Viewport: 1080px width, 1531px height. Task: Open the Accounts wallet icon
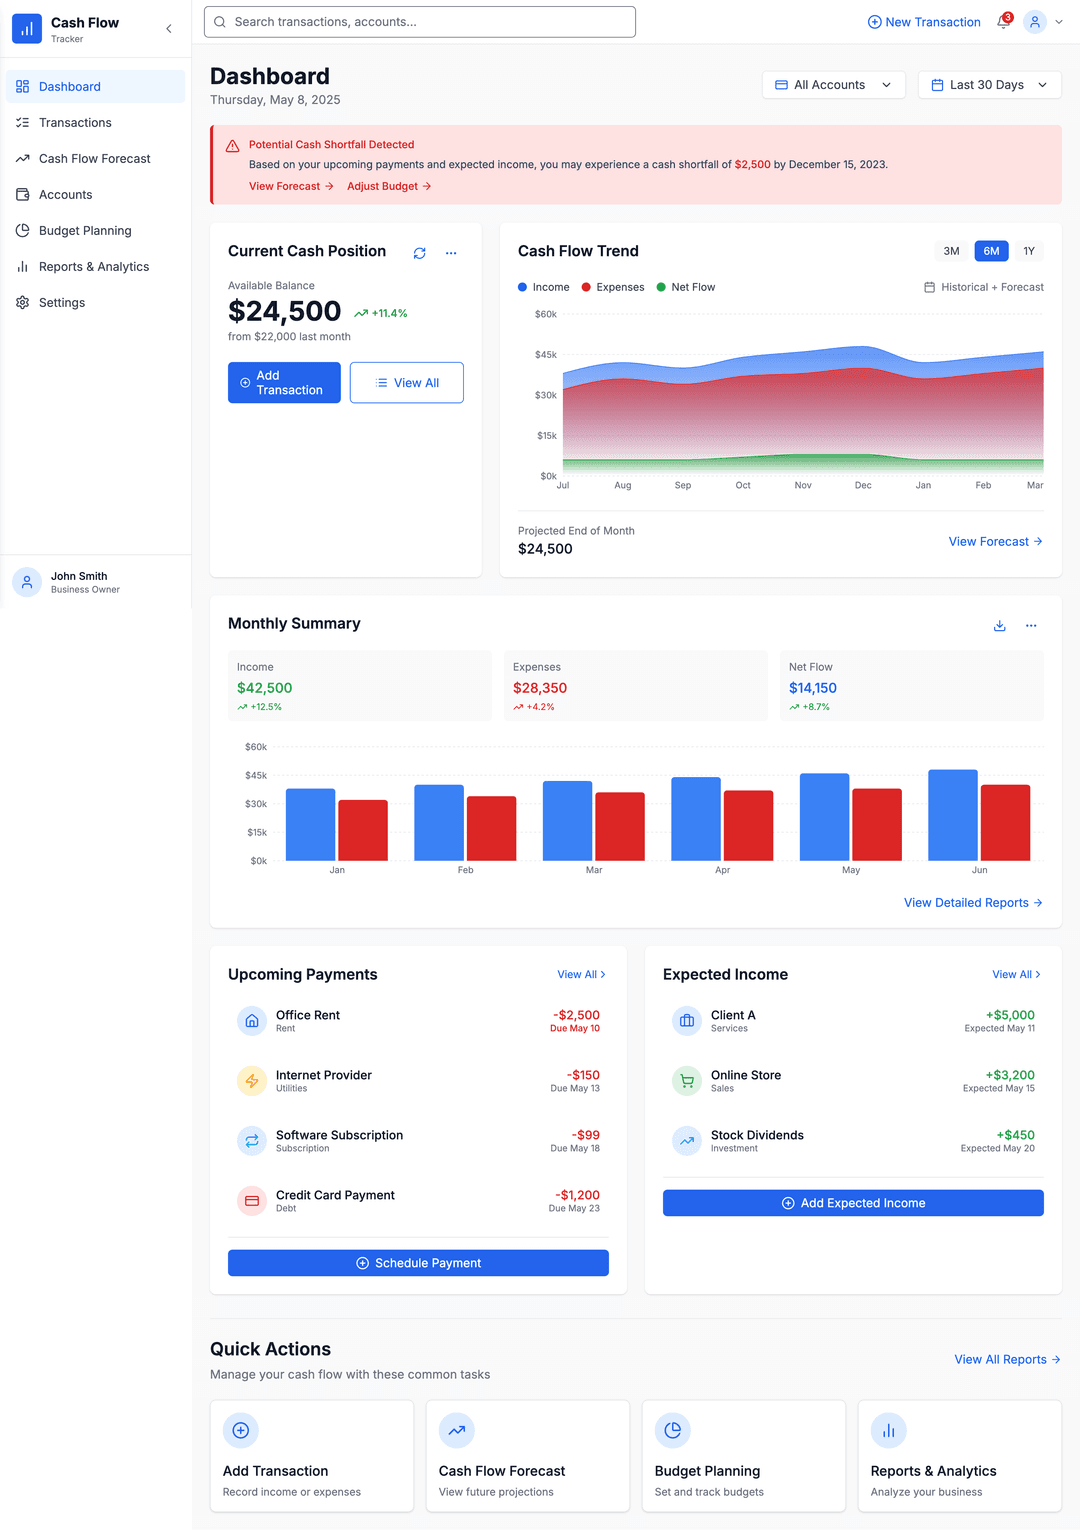(x=22, y=194)
